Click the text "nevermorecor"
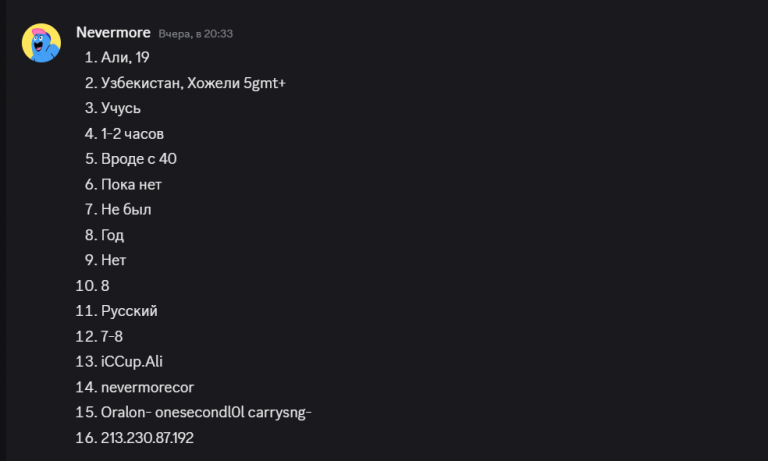This screenshot has height=461, width=768. (x=147, y=386)
